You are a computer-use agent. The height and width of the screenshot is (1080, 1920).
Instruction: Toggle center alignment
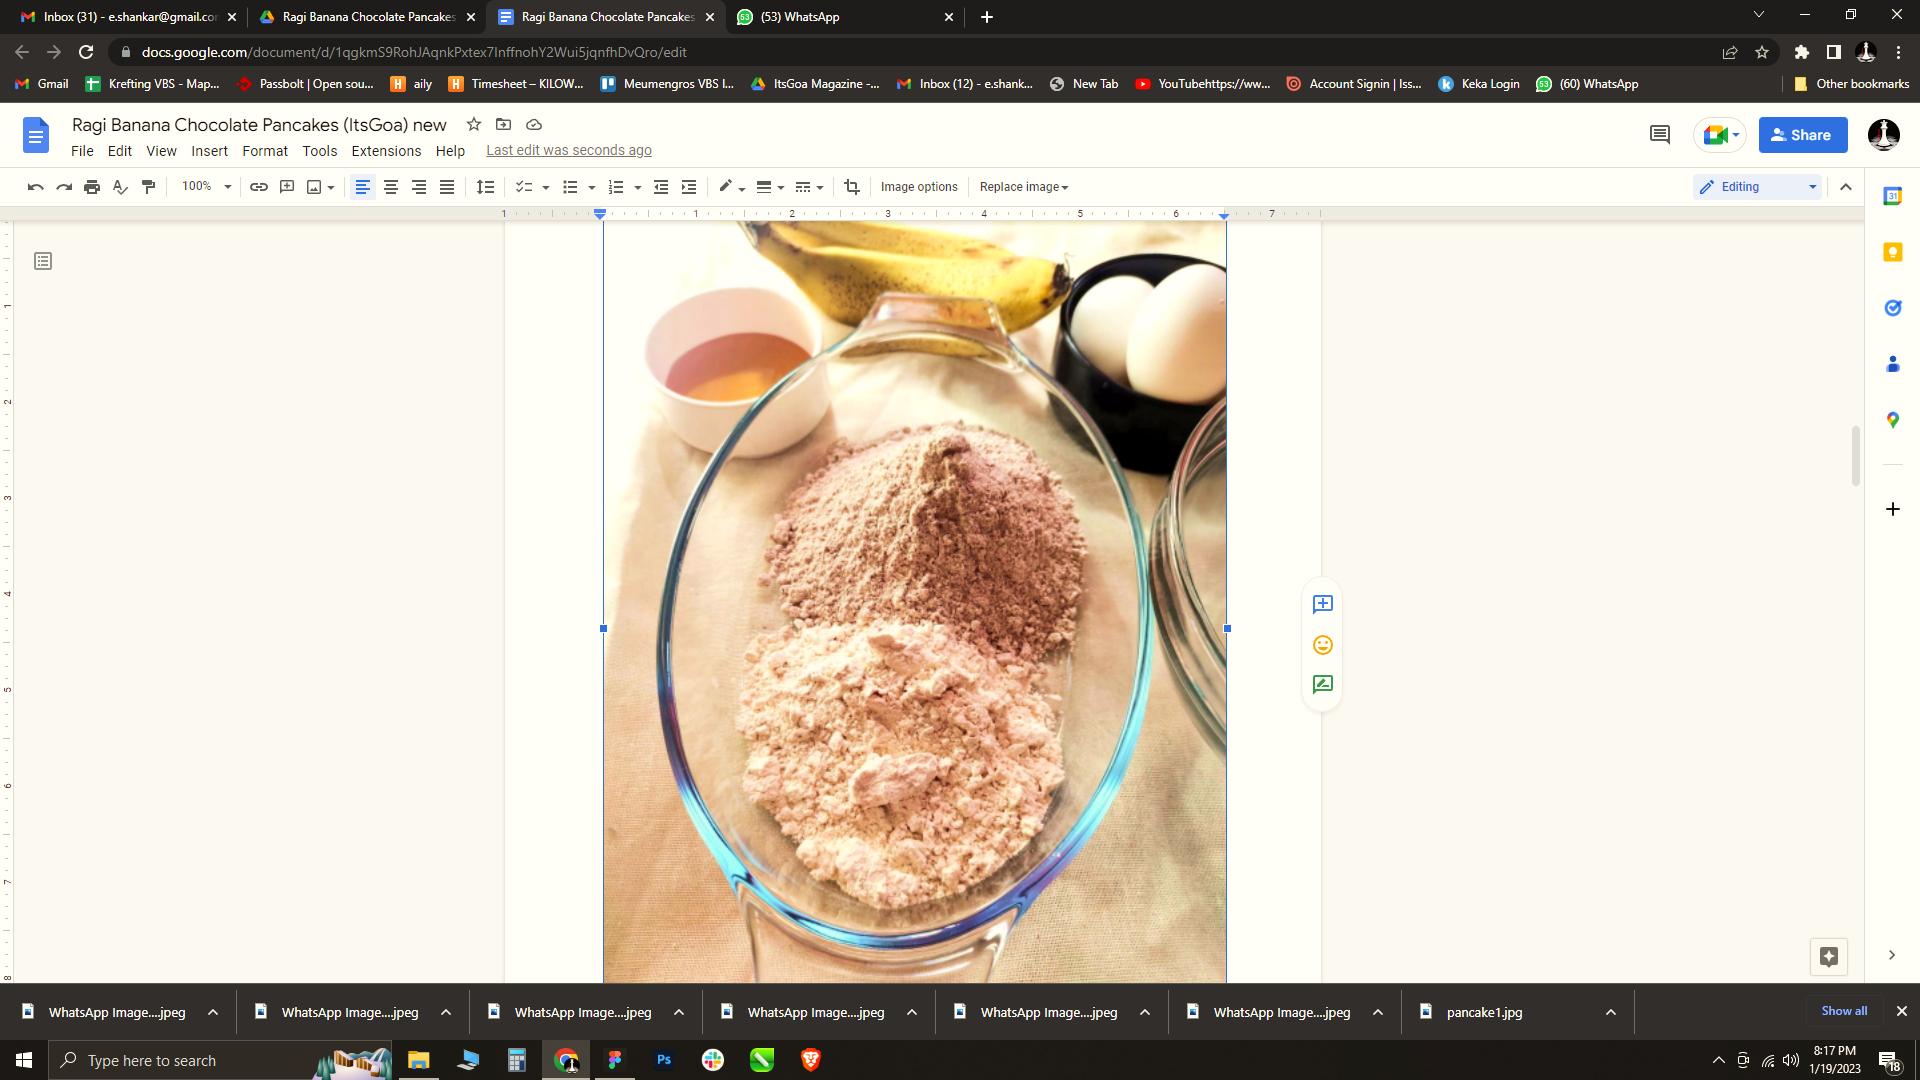391,187
